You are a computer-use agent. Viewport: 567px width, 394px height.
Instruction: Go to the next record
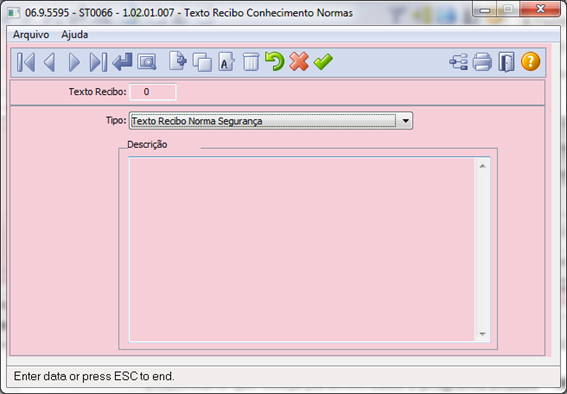(74, 62)
